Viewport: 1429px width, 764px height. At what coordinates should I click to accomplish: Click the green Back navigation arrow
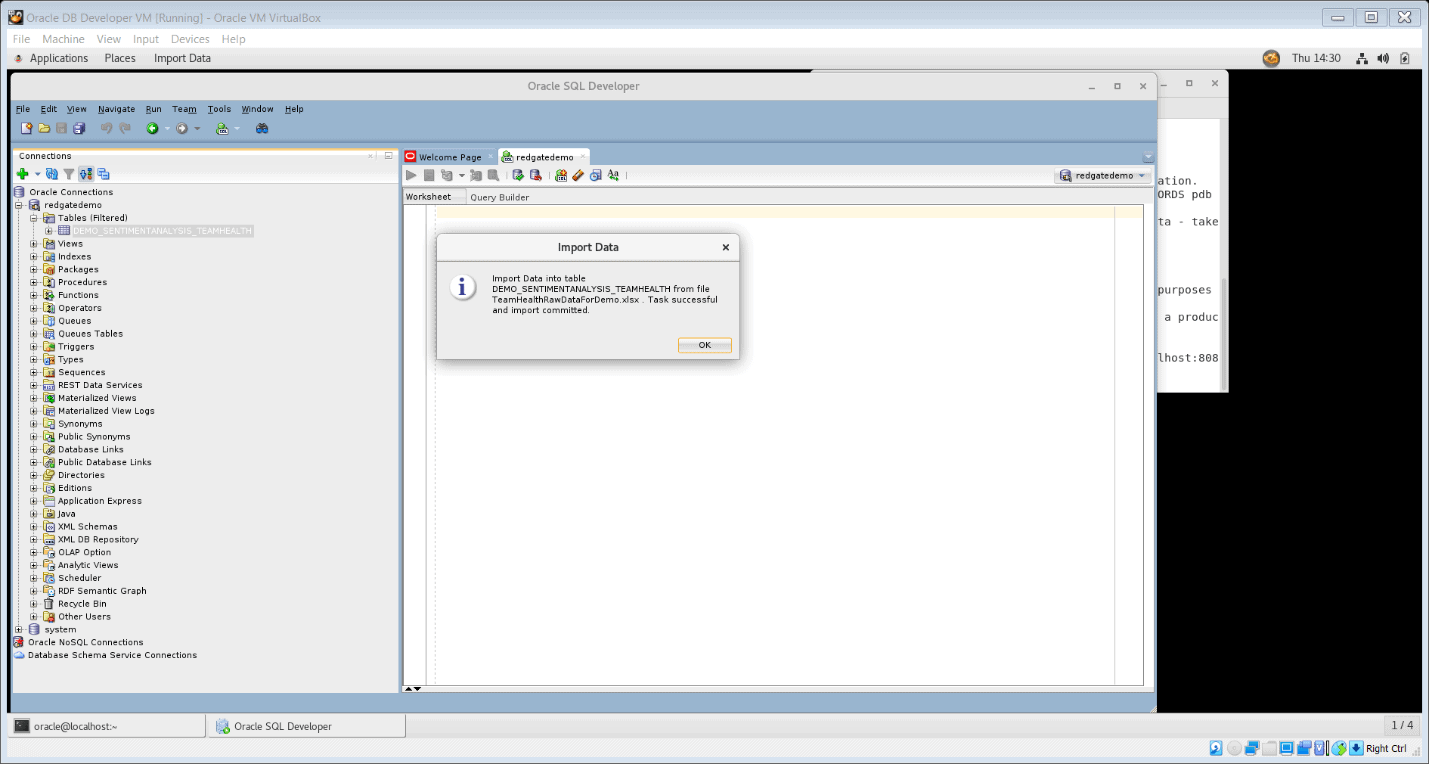coord(152,128)
